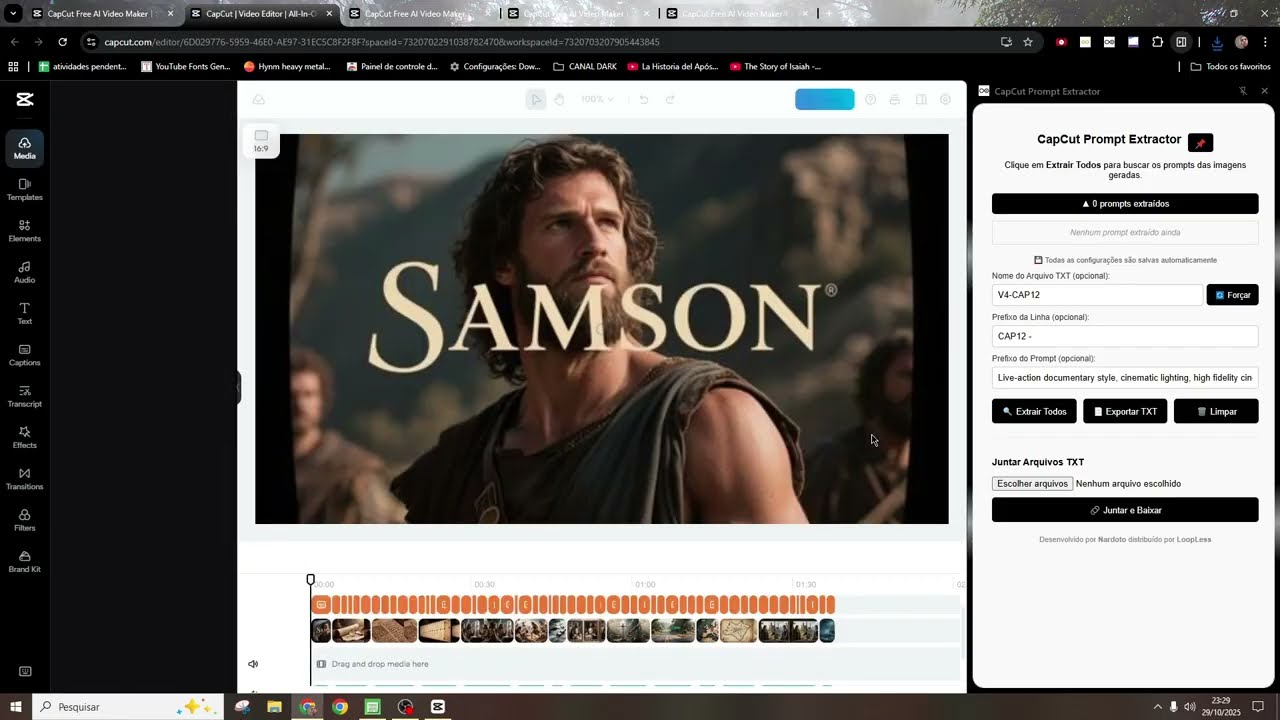Viewport: 1280px width, 720px height.
Task: Click the browser address bar
Action: pyautogui.click(x=540, y=42)
